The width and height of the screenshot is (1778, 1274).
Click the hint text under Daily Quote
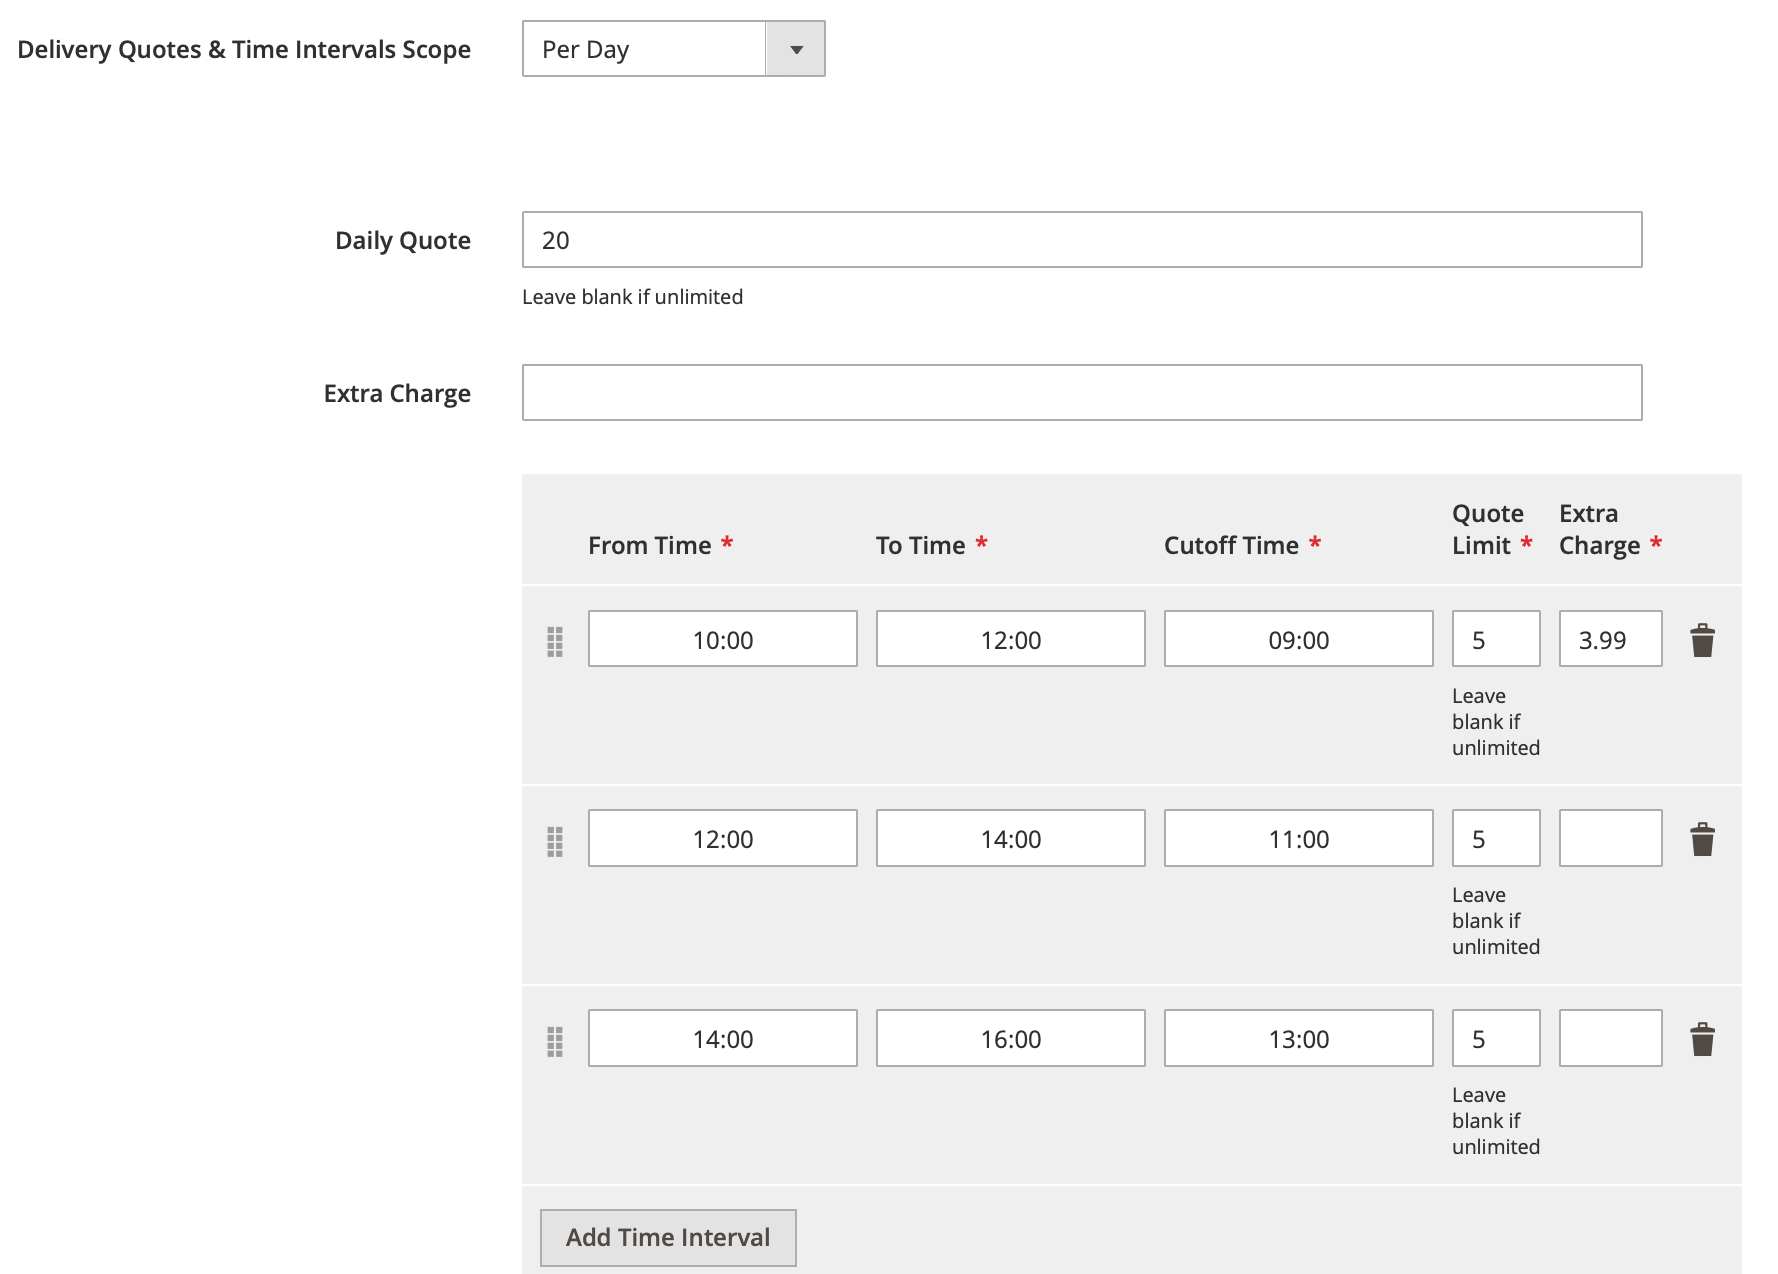tap(632, 297)
